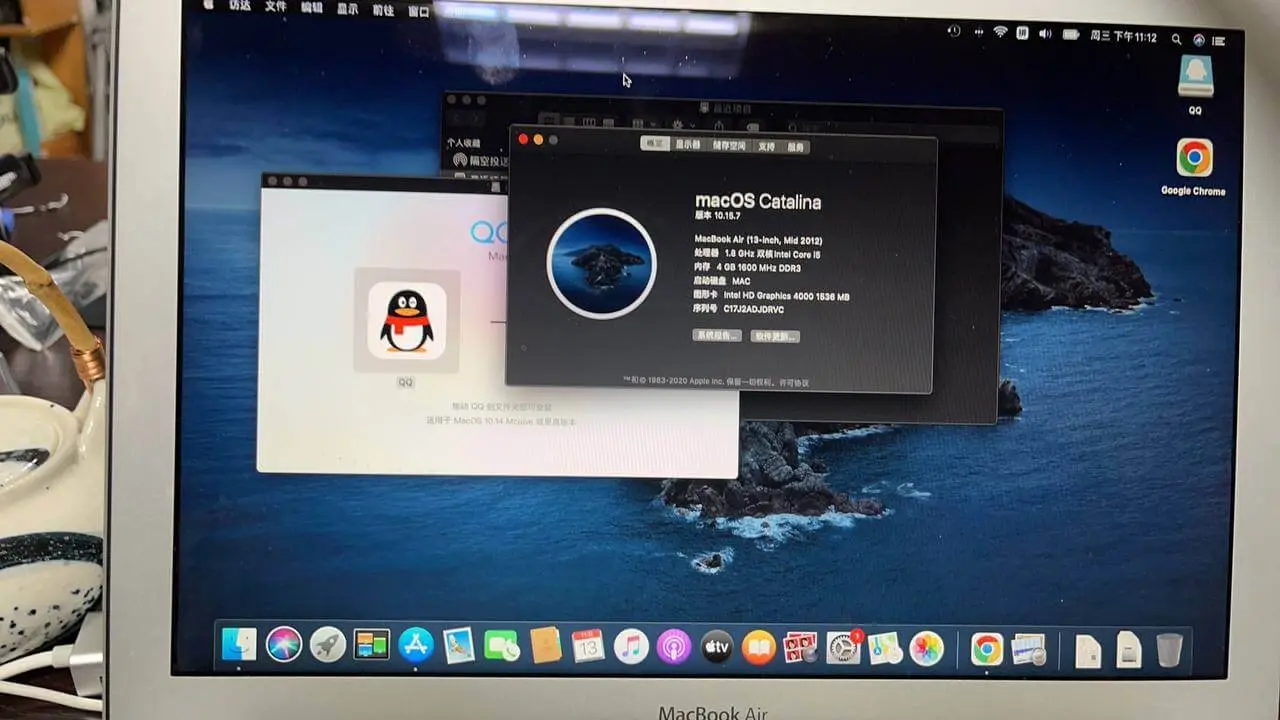This screenshot has width=1280, height=720.
Task: Switch to the 服务 (Service) tab
Action: coord(796,147)
